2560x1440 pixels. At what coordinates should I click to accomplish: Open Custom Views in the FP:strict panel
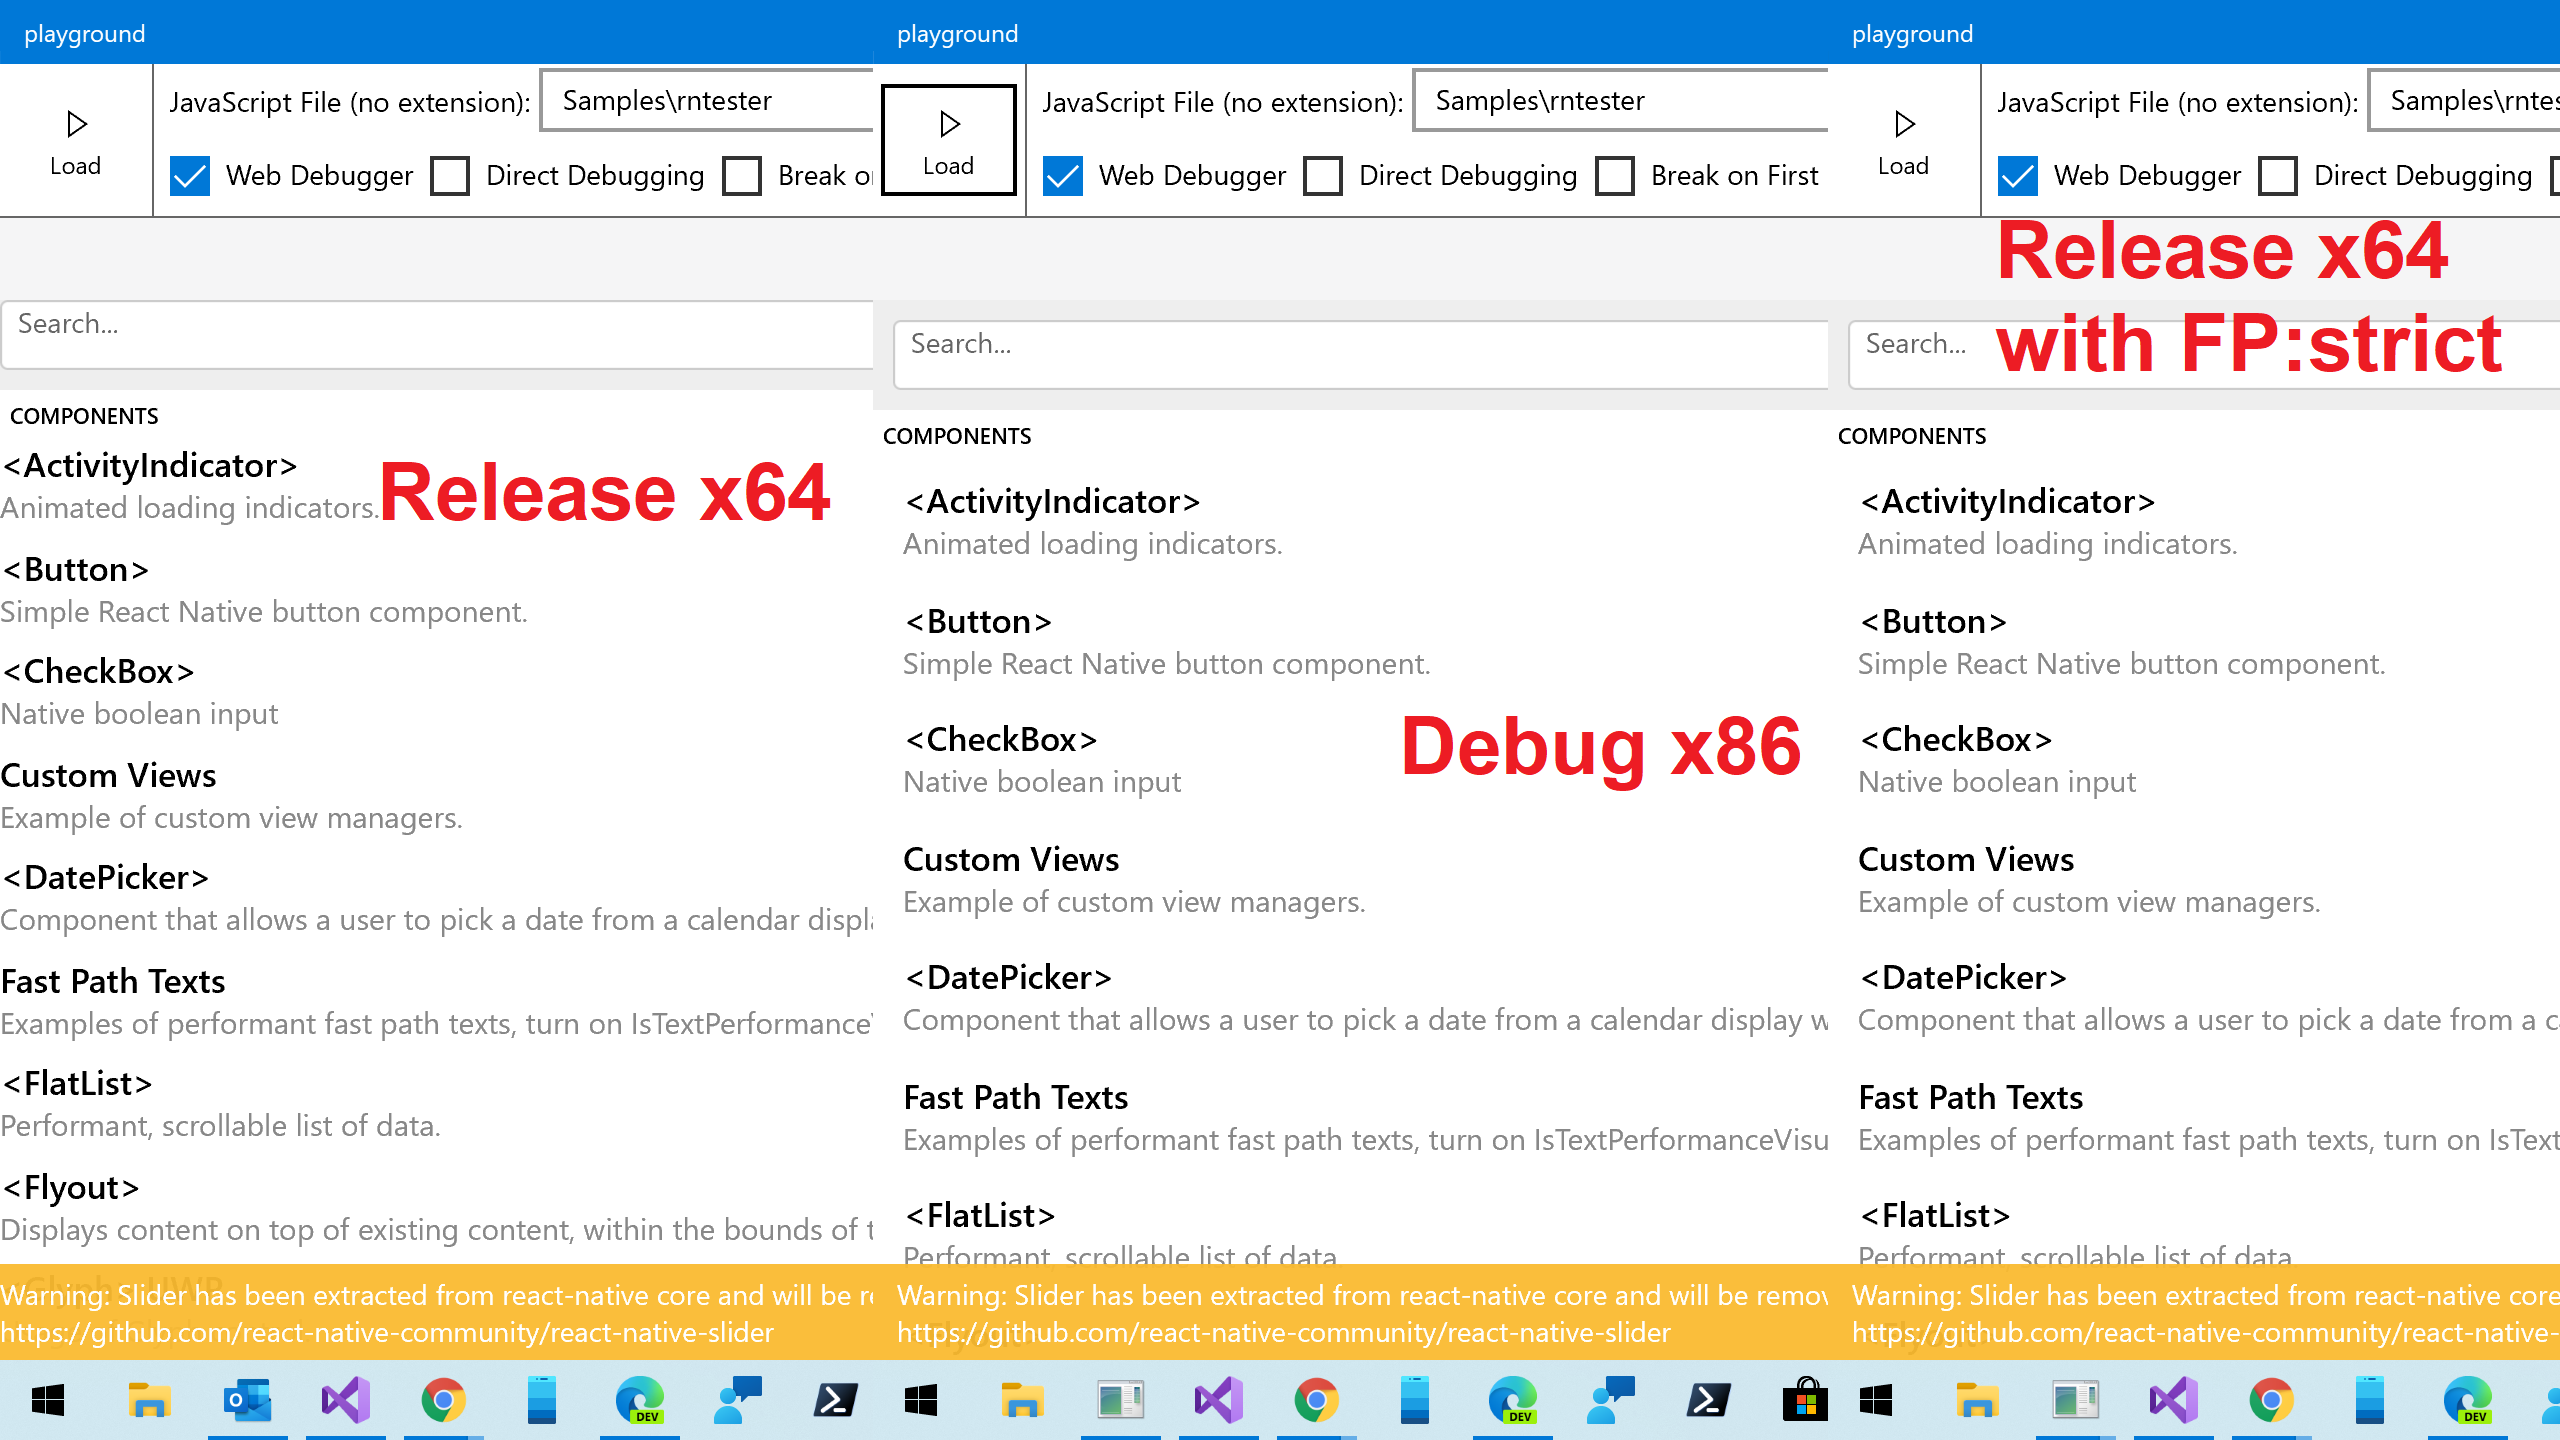[1965, 859]
